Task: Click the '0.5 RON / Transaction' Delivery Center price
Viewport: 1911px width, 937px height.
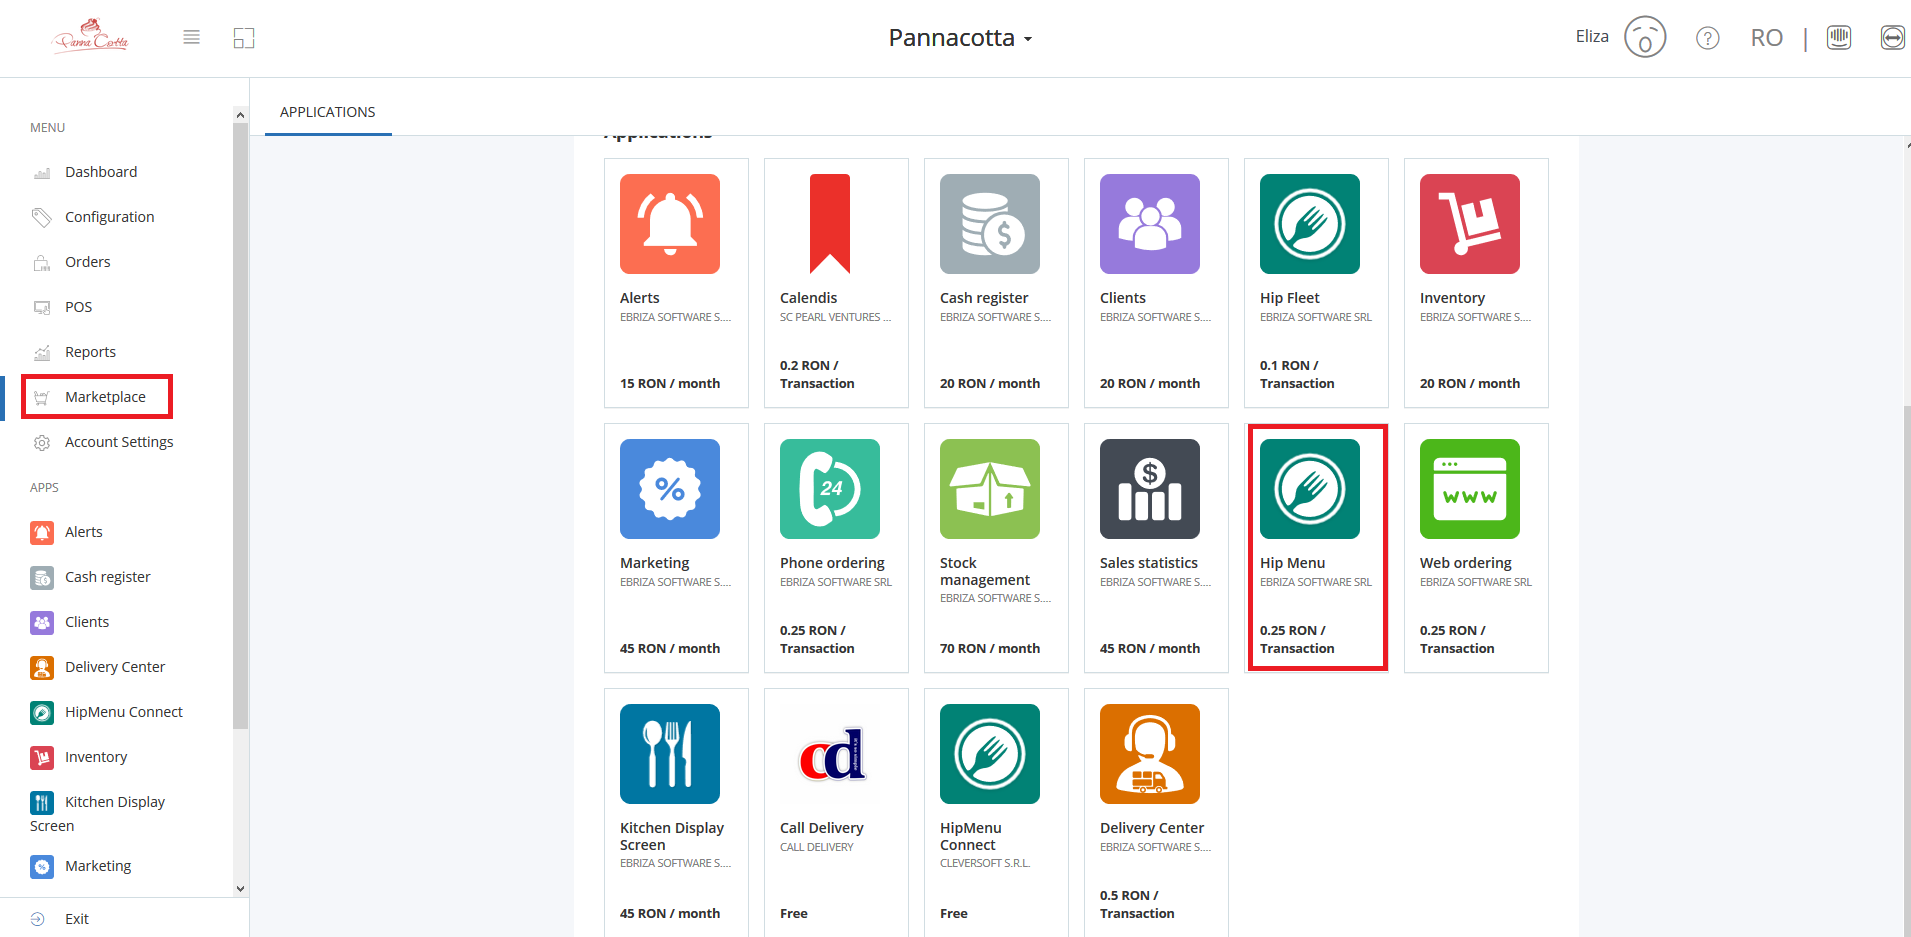Action: [1137, 905]
